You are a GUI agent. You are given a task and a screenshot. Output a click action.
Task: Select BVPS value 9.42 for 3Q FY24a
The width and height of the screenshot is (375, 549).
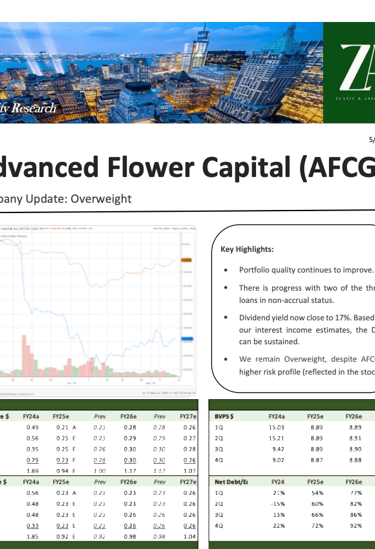click(279, 449)
